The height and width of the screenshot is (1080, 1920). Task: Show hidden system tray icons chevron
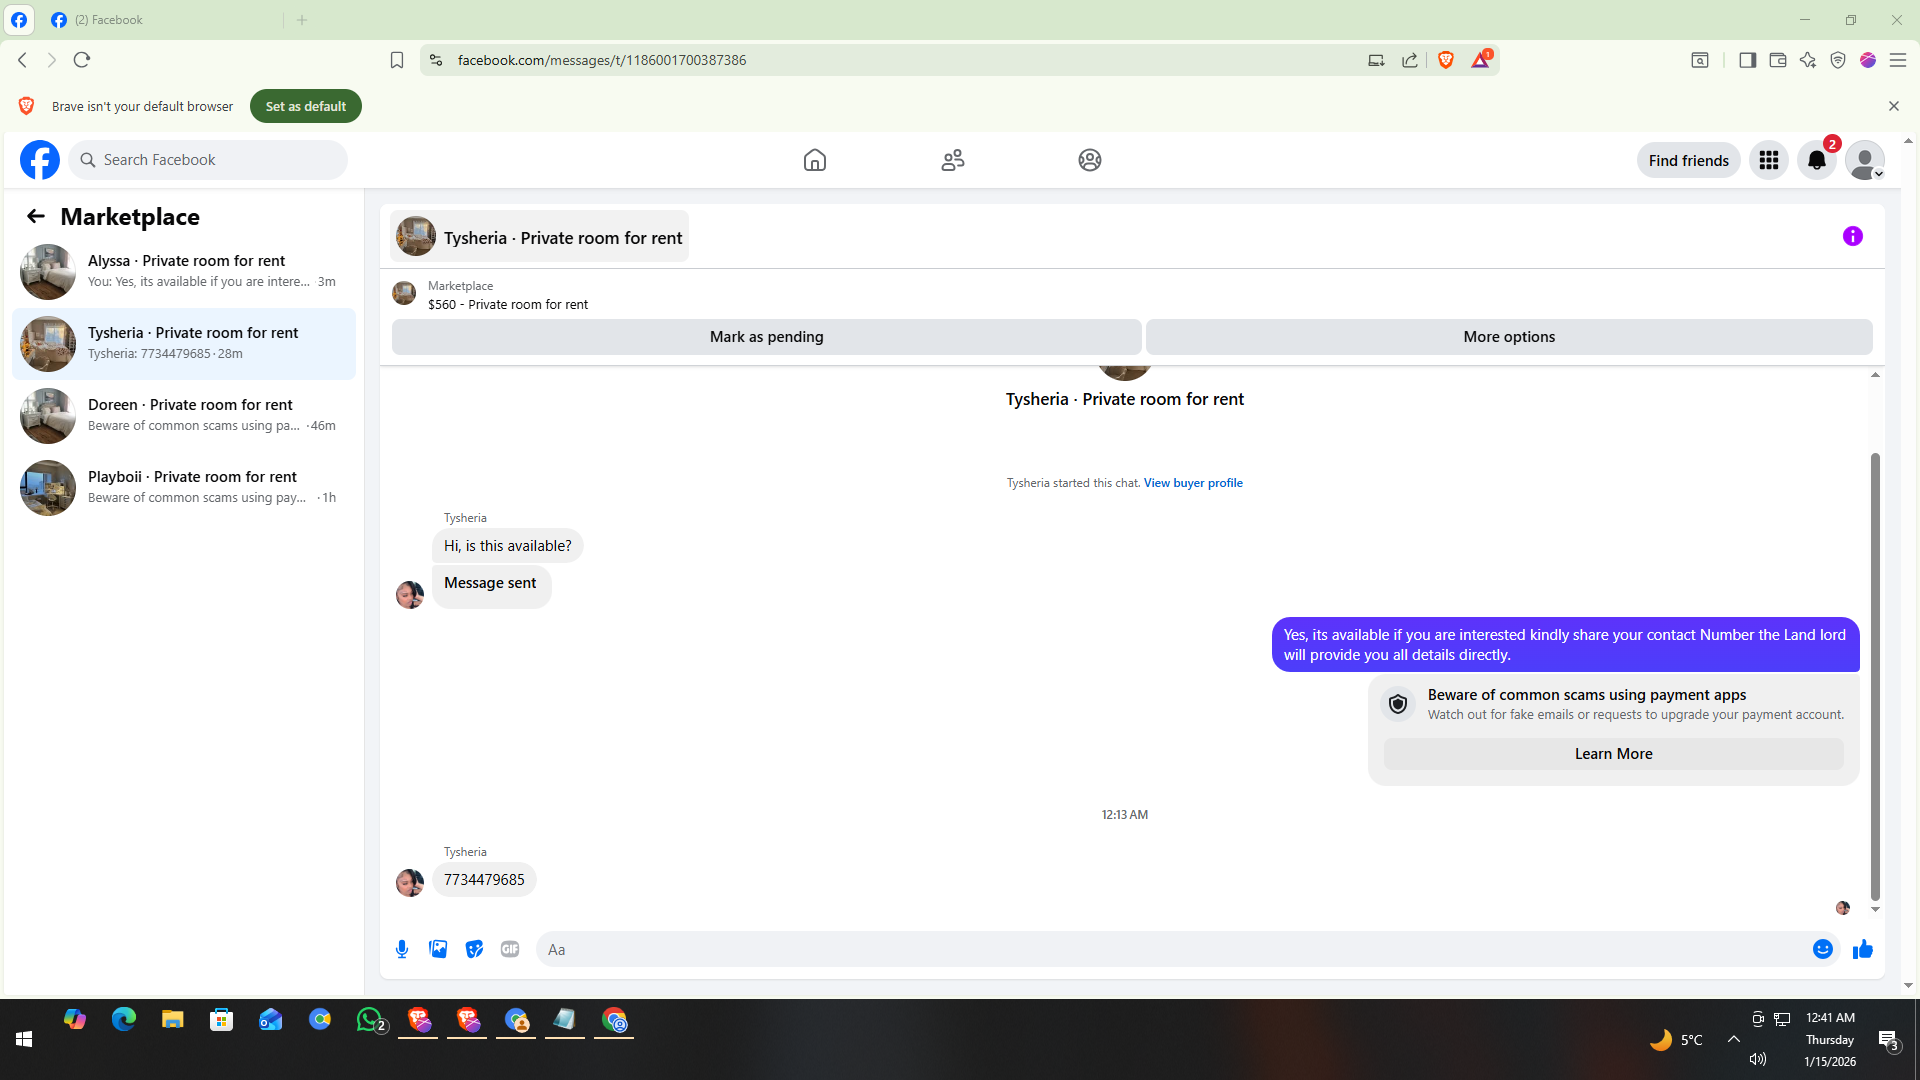[x=1733, y=1039]
